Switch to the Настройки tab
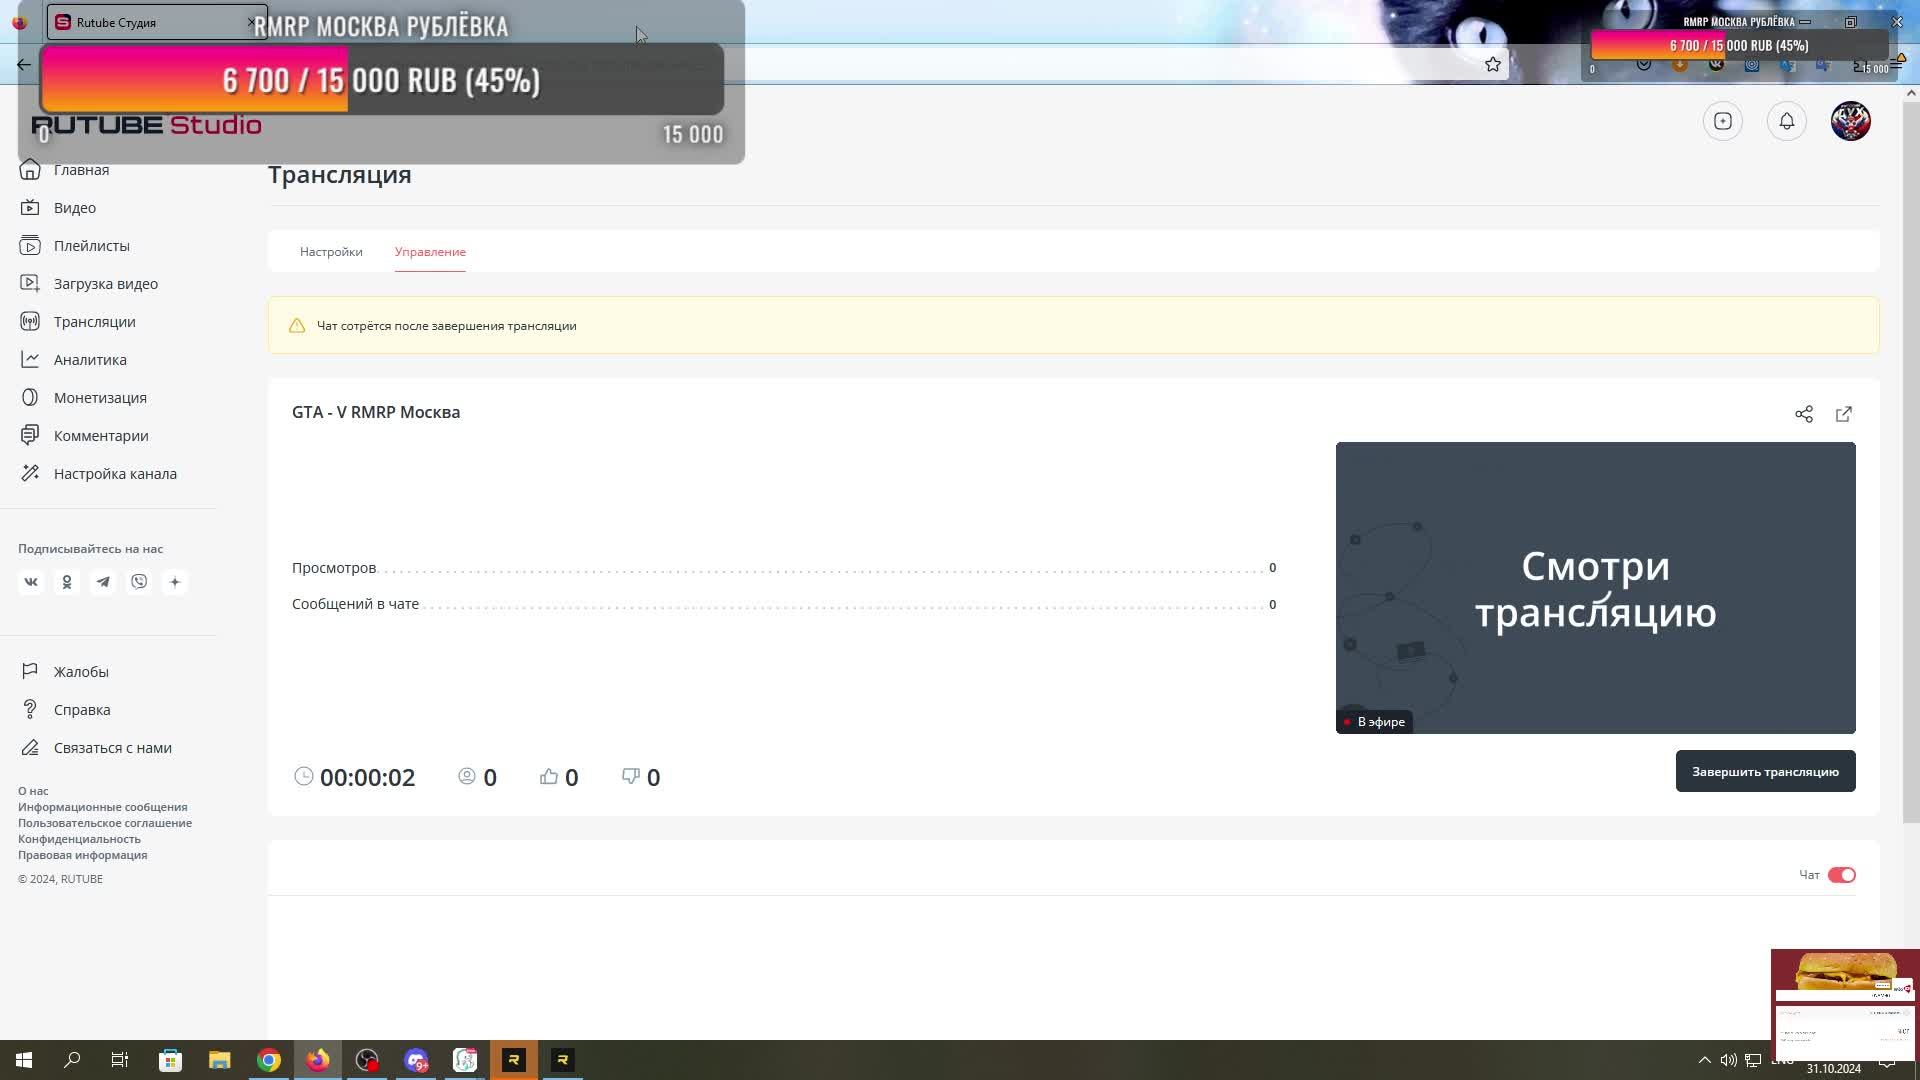The height and width of the screenshot is (1080, 1920). [x=331, y=252]
